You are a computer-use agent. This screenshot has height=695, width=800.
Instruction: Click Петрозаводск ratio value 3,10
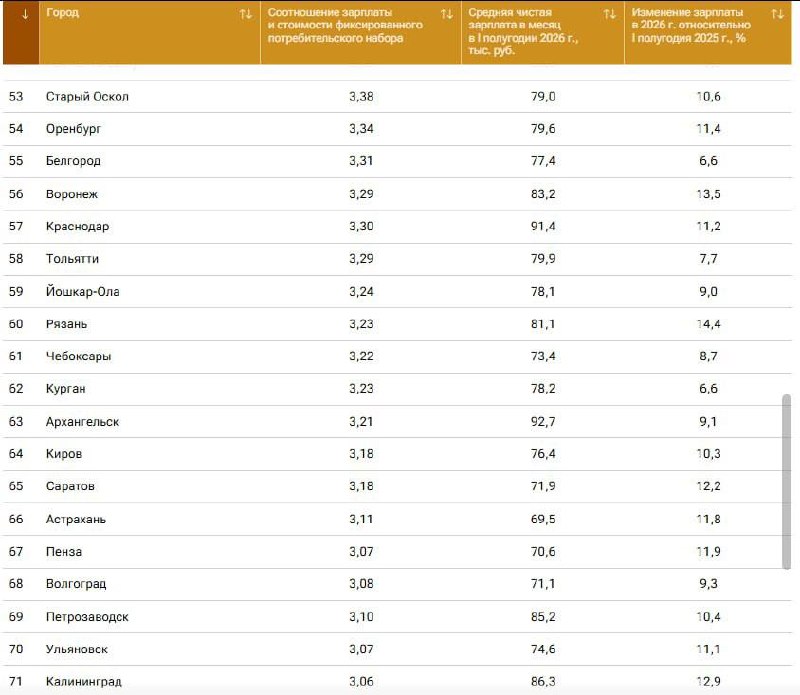click(361, 616)
